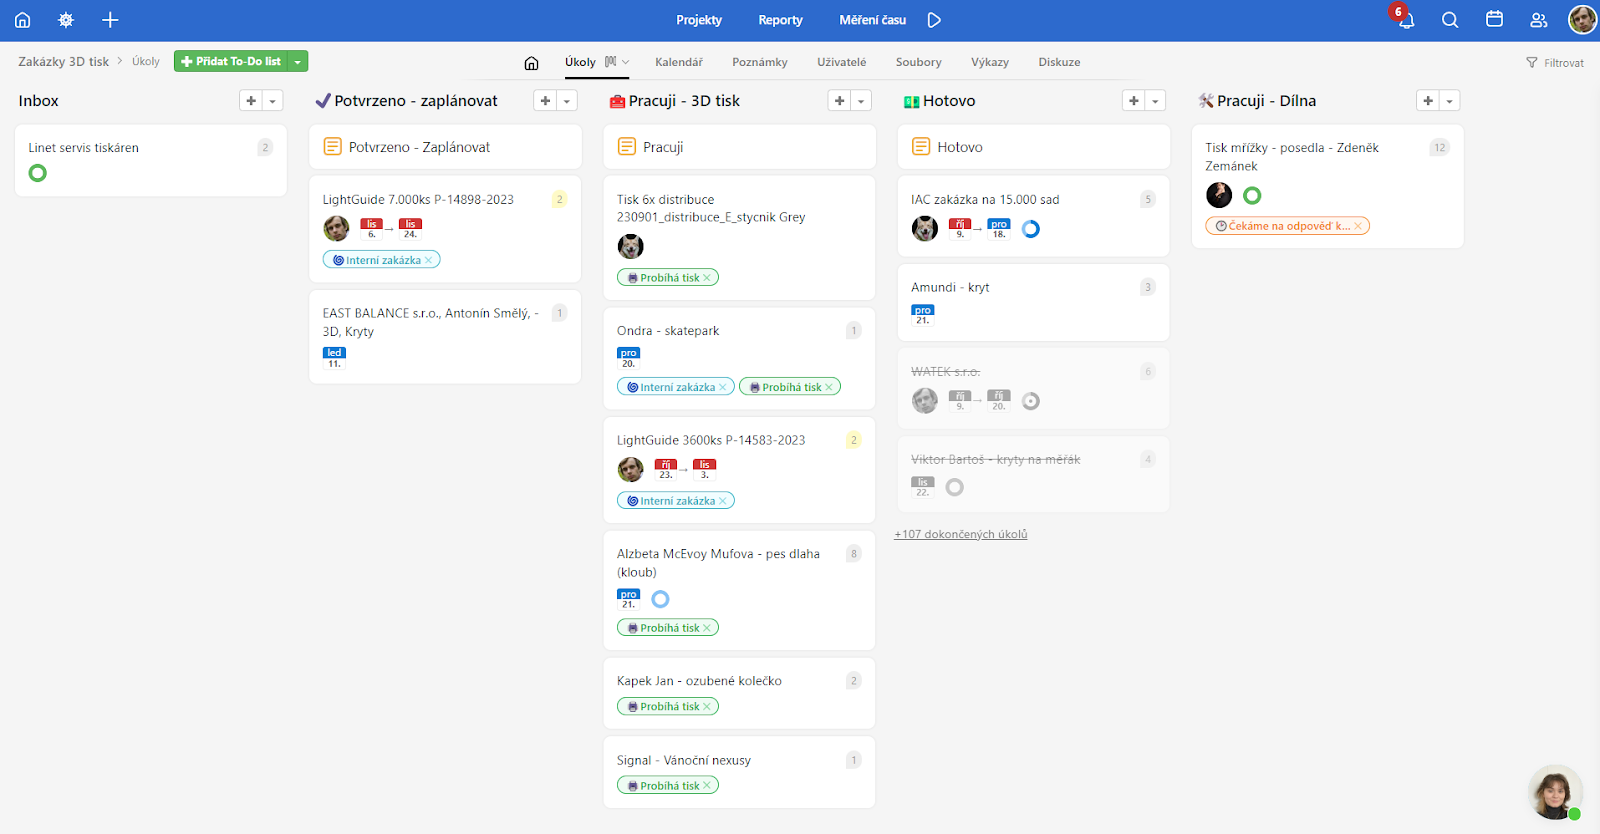Click comment count 8 on Alzbeta McEvoy card
Viewport: 1600px width, 834px height.
(x=854, y=553)
